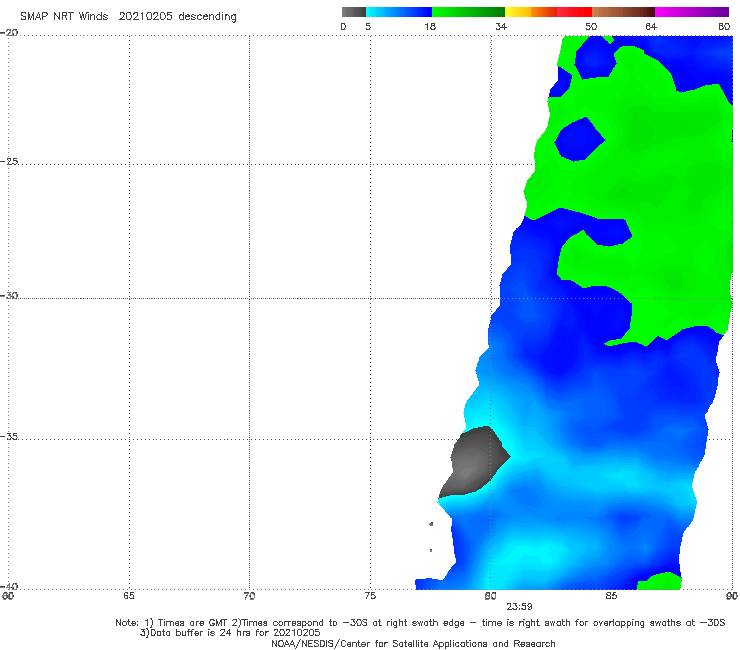This screenshot has width=740, height=650.
Task: Click the swath time label '23:59'
Action: pos(519,607)
